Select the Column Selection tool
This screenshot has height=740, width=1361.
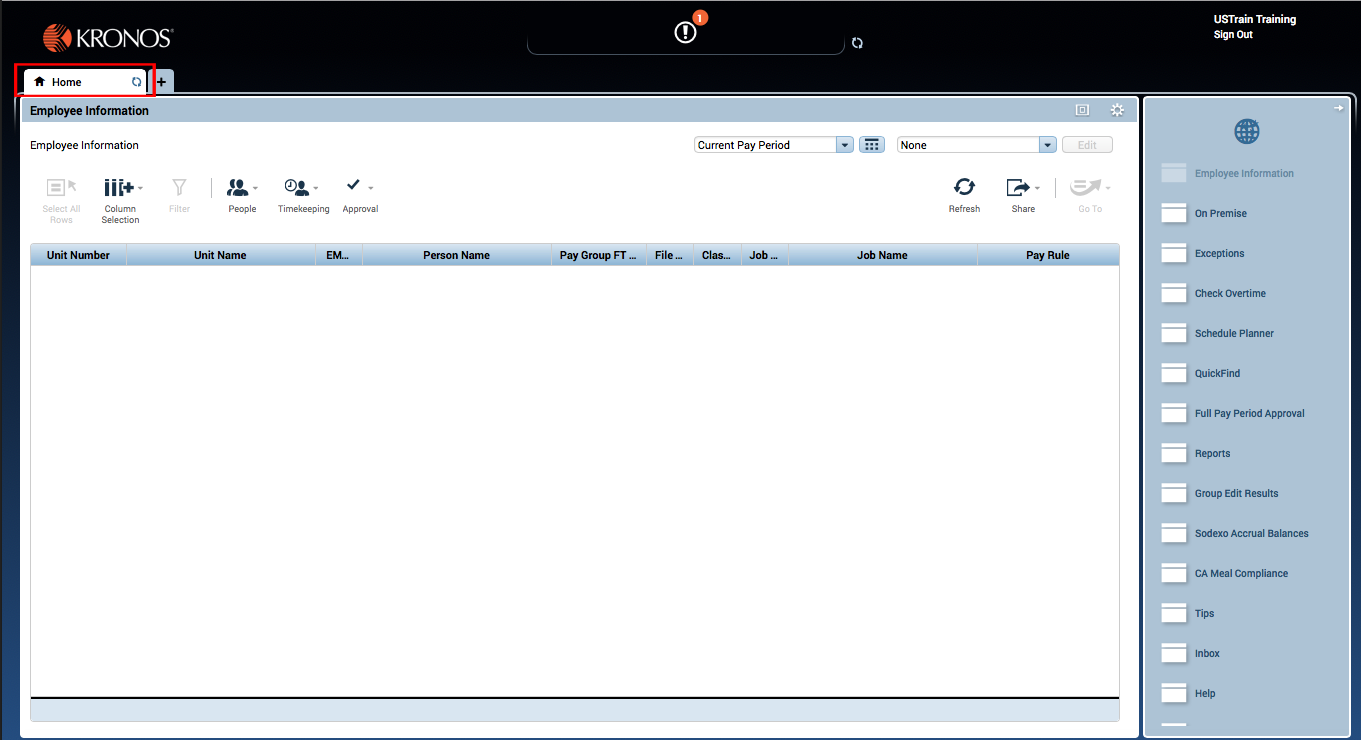pos(120,195)
